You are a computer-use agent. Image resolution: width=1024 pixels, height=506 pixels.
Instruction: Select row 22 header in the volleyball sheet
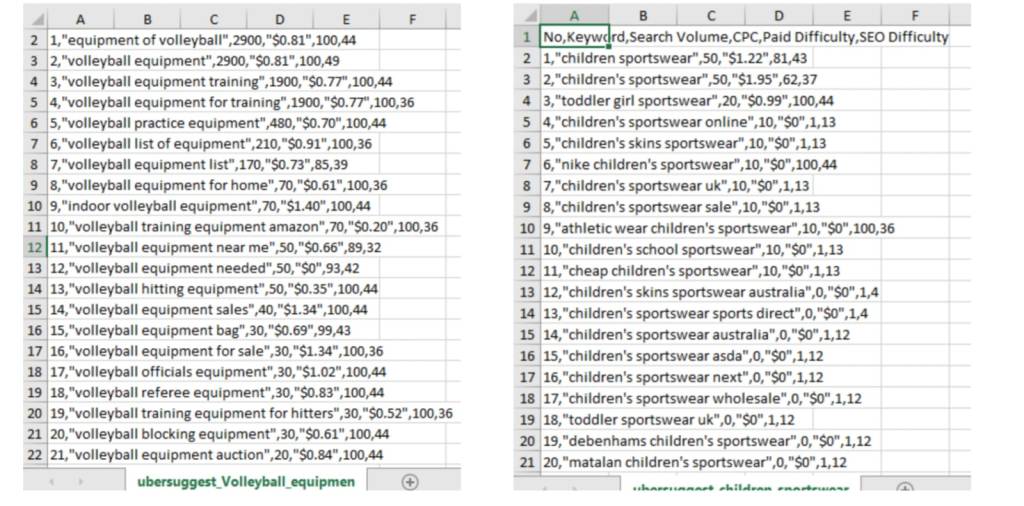pos(34,454)
